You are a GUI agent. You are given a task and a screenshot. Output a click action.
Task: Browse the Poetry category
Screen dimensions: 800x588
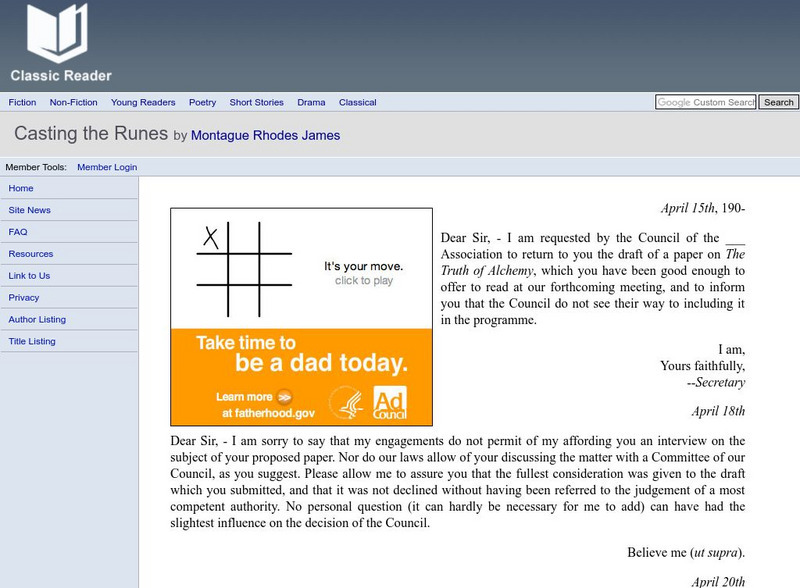[x=202, y=102]
